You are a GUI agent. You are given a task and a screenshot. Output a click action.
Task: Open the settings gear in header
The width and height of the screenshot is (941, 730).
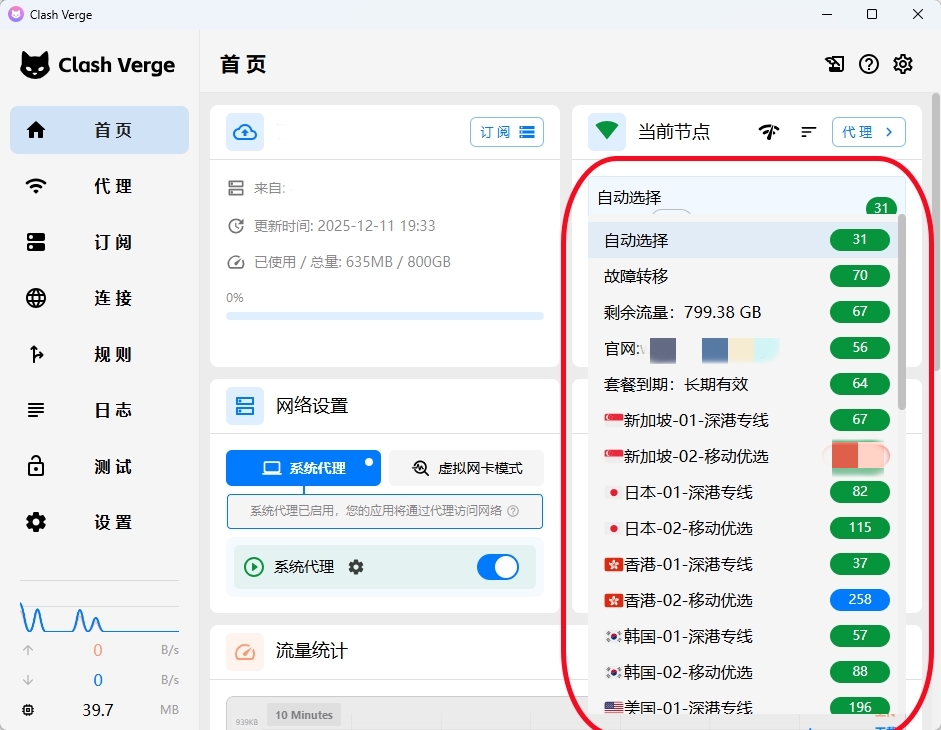pyautogui.click(x=903, y=64)
